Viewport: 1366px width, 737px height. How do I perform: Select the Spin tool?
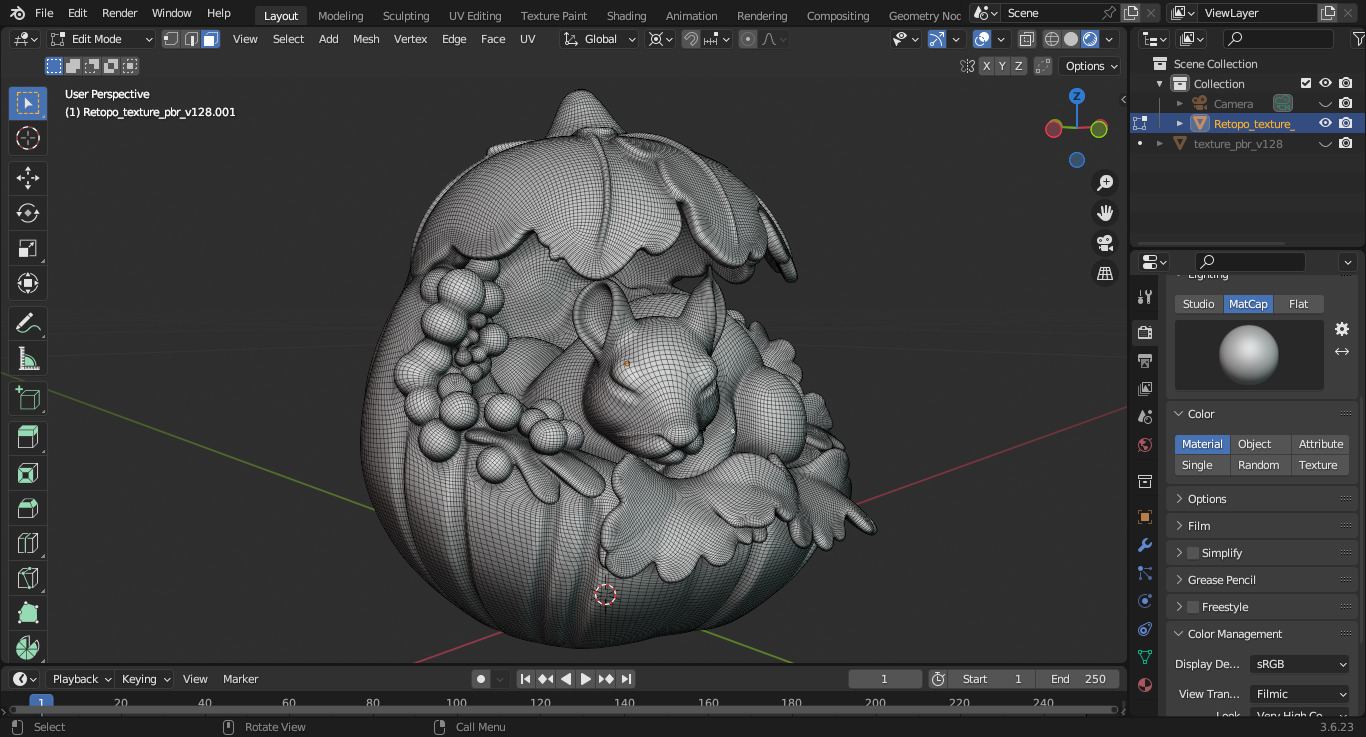(x=28, y=647)
